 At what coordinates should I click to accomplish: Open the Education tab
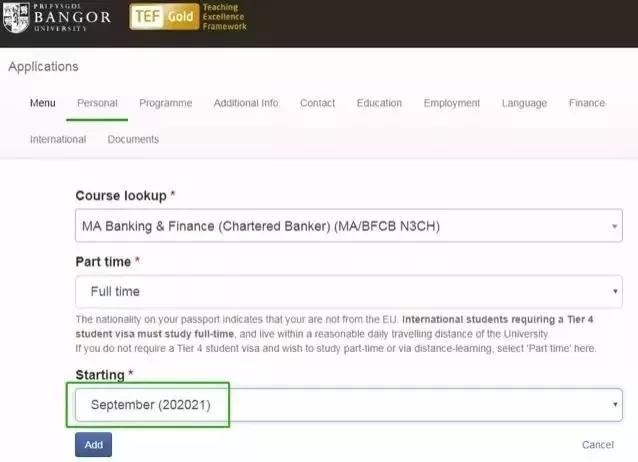click(x=379, y=103)
